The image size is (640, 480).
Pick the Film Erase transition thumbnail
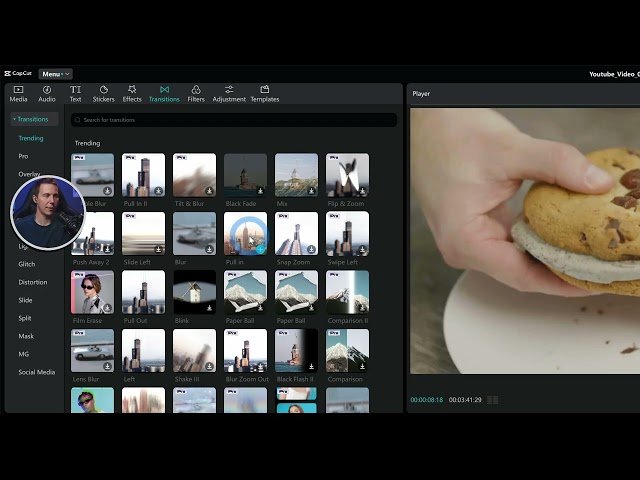[92, 292]
